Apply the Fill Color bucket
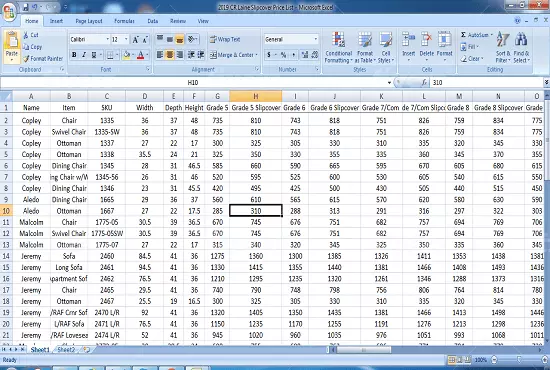 pyautogui.click(x=127, y=55)
